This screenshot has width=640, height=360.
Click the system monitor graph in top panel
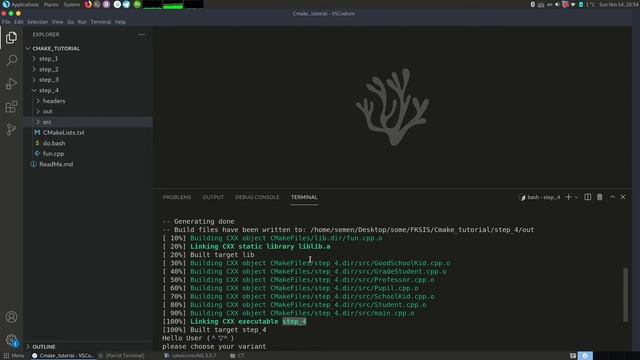(173, 4)
